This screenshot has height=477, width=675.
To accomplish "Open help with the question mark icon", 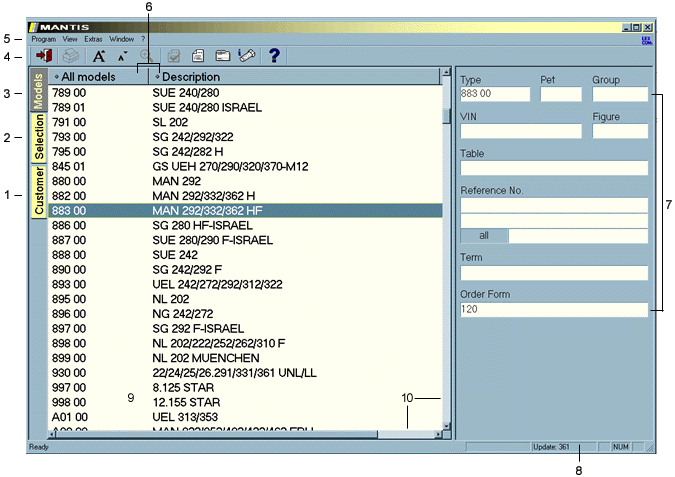I will pos(274,57).
